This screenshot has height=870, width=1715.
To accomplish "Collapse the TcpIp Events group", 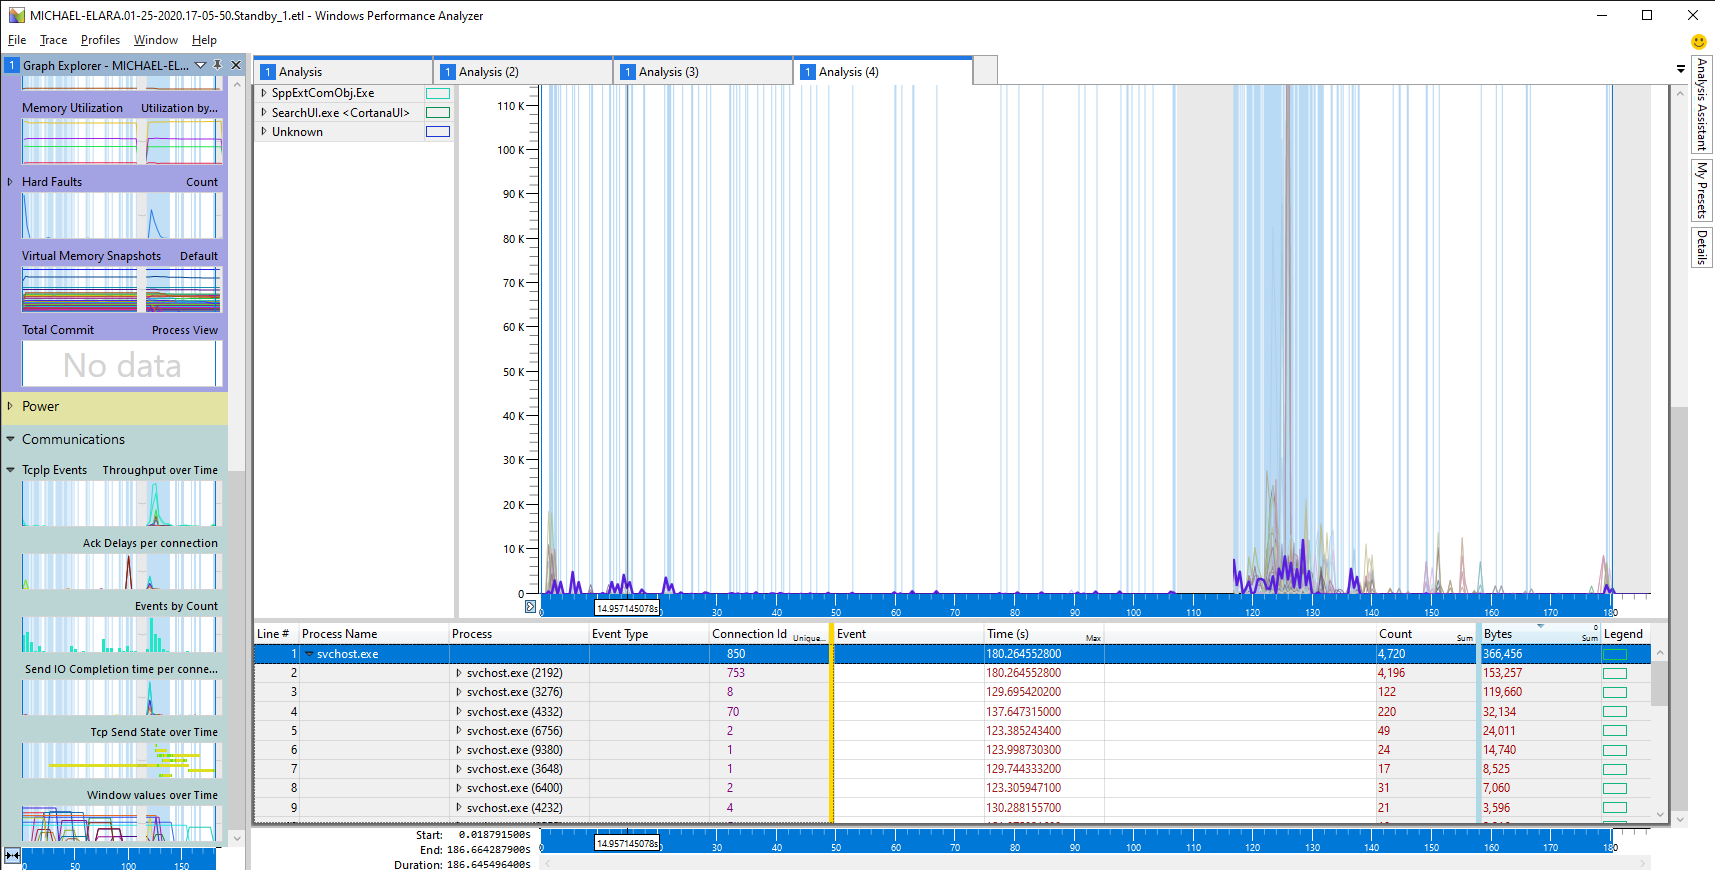I will tap(10, 470).
